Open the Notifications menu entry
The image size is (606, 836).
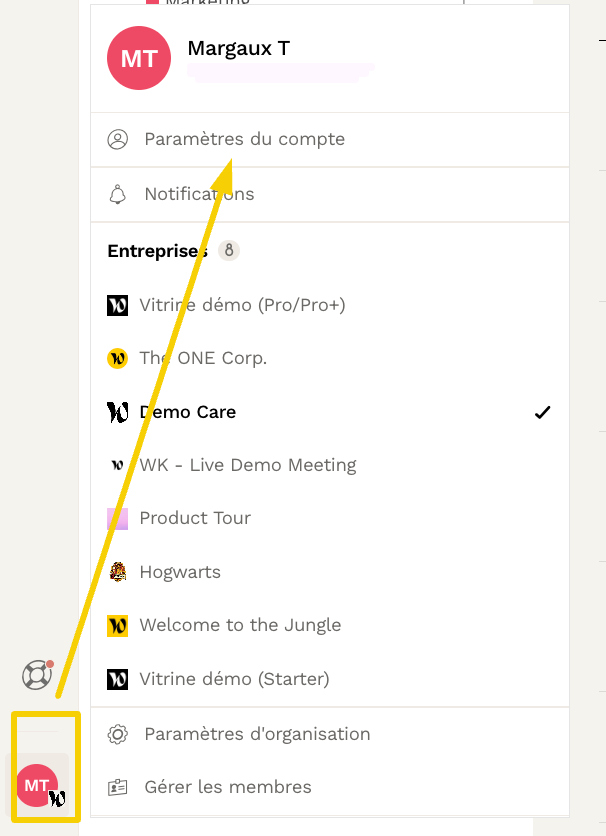click(199, 194)
